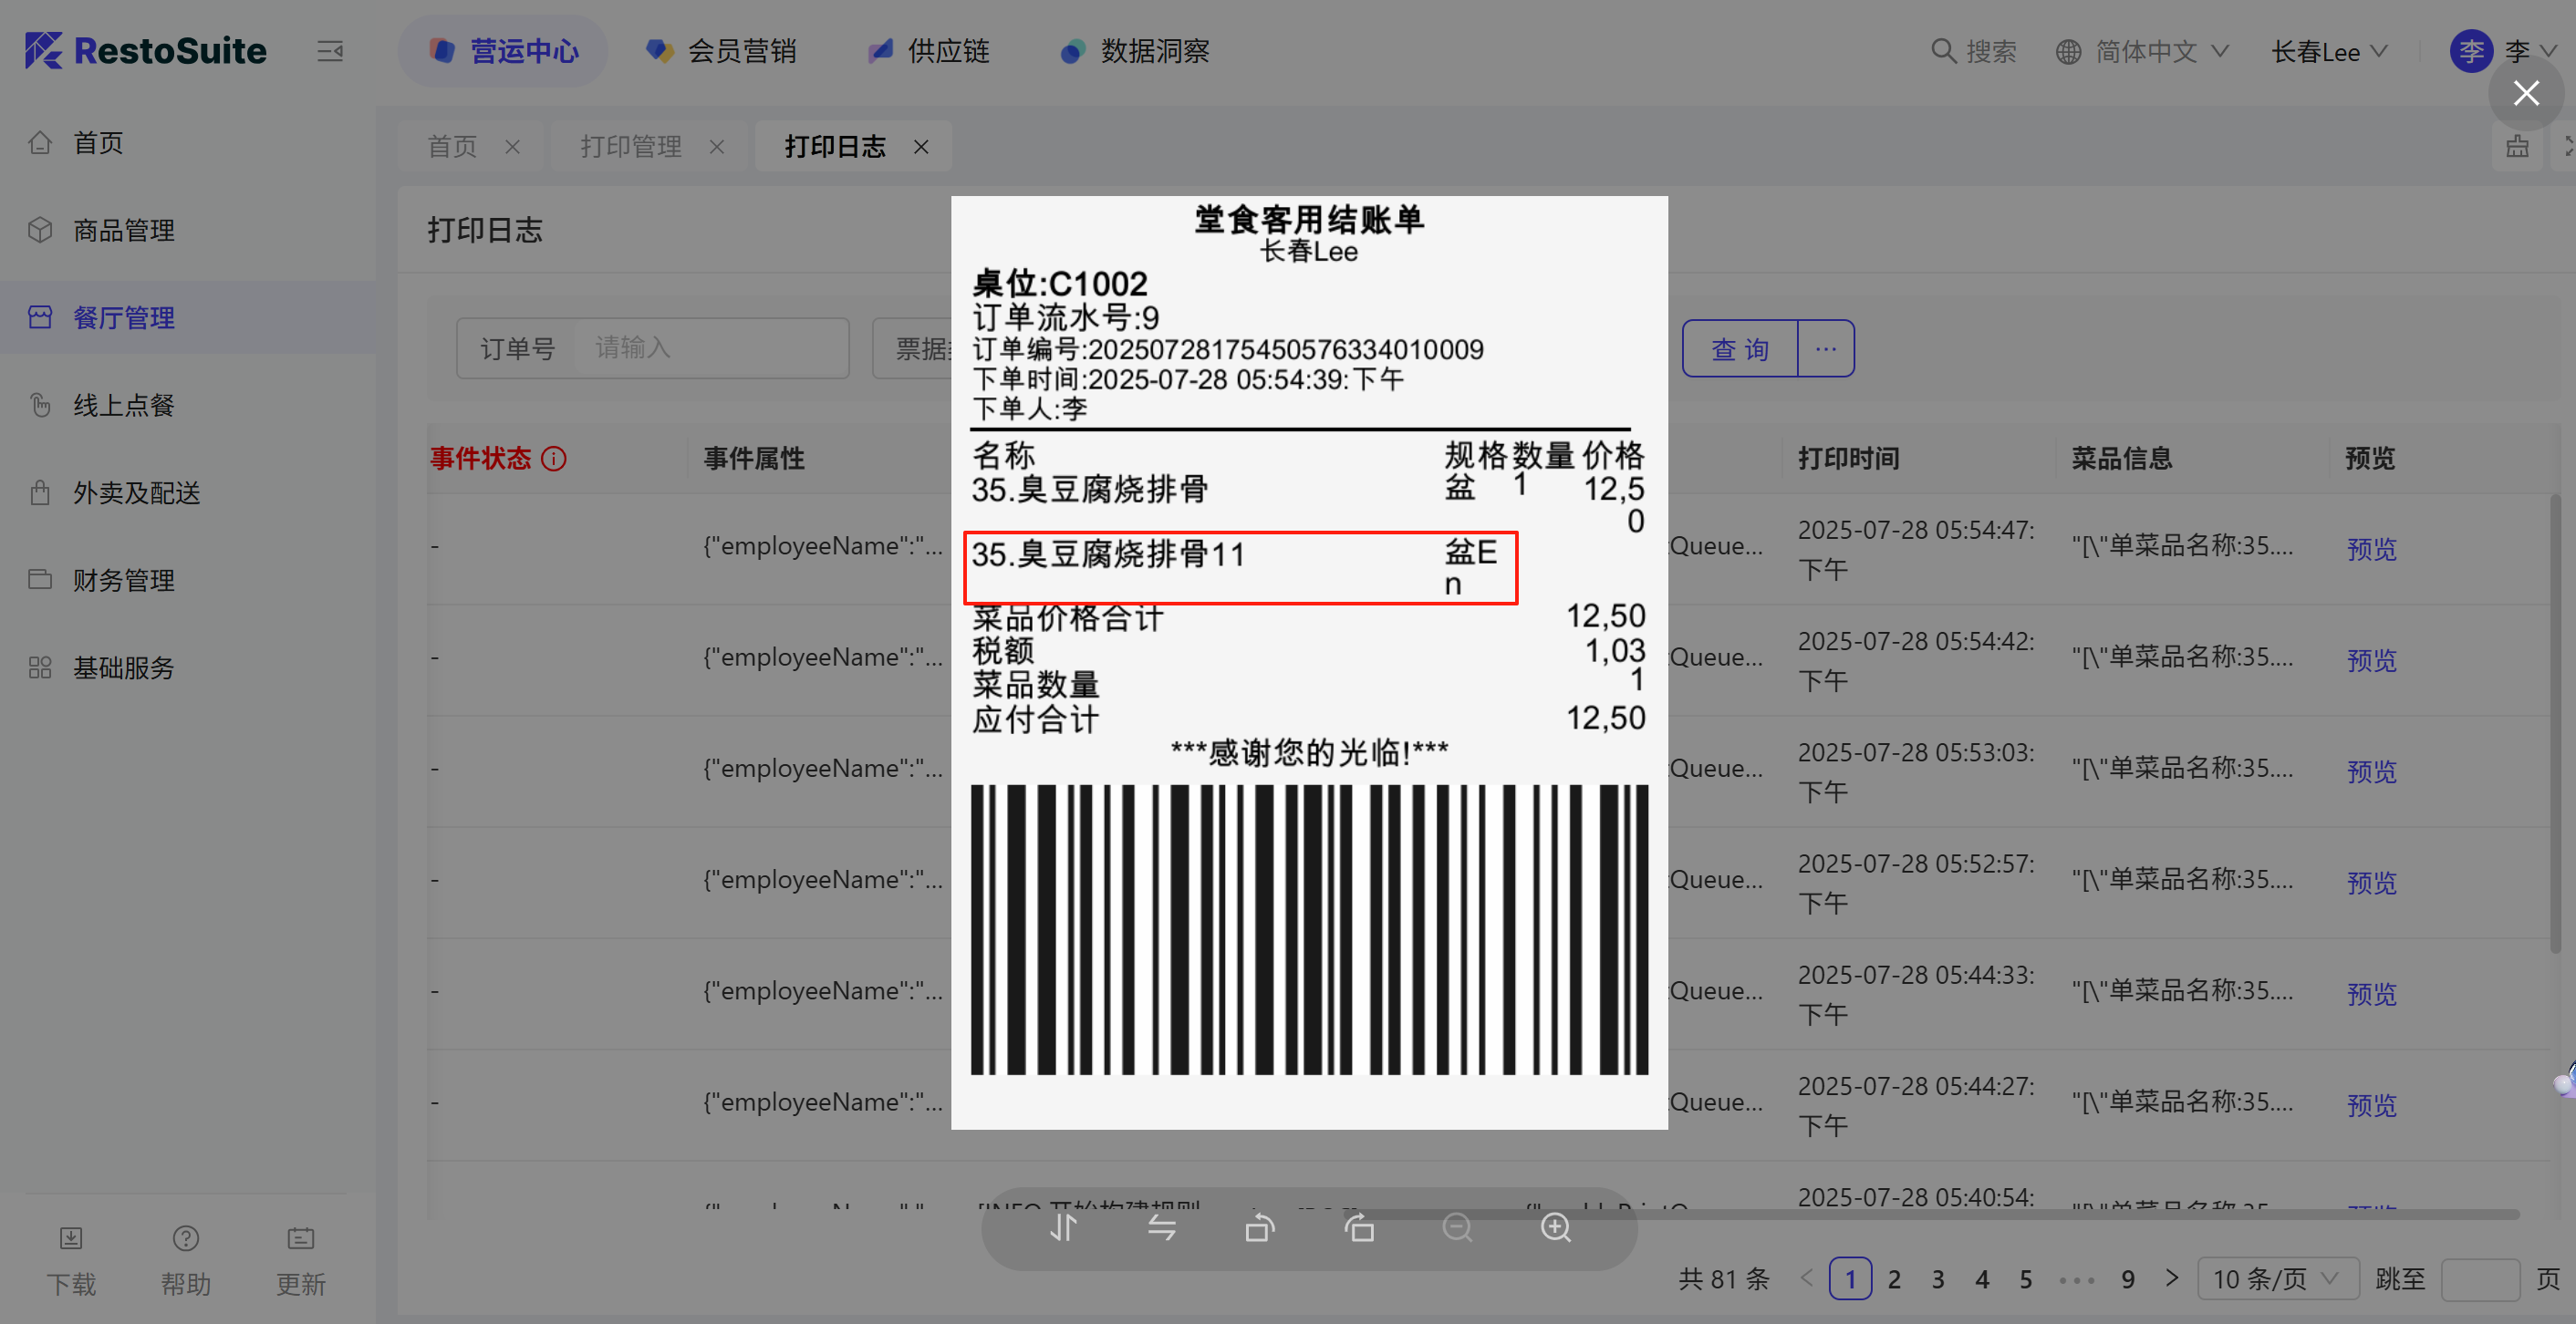Open the 简体中文 language dropdown
The height and width of the screenshot is (1324, 2576).
pos(2142,51)
